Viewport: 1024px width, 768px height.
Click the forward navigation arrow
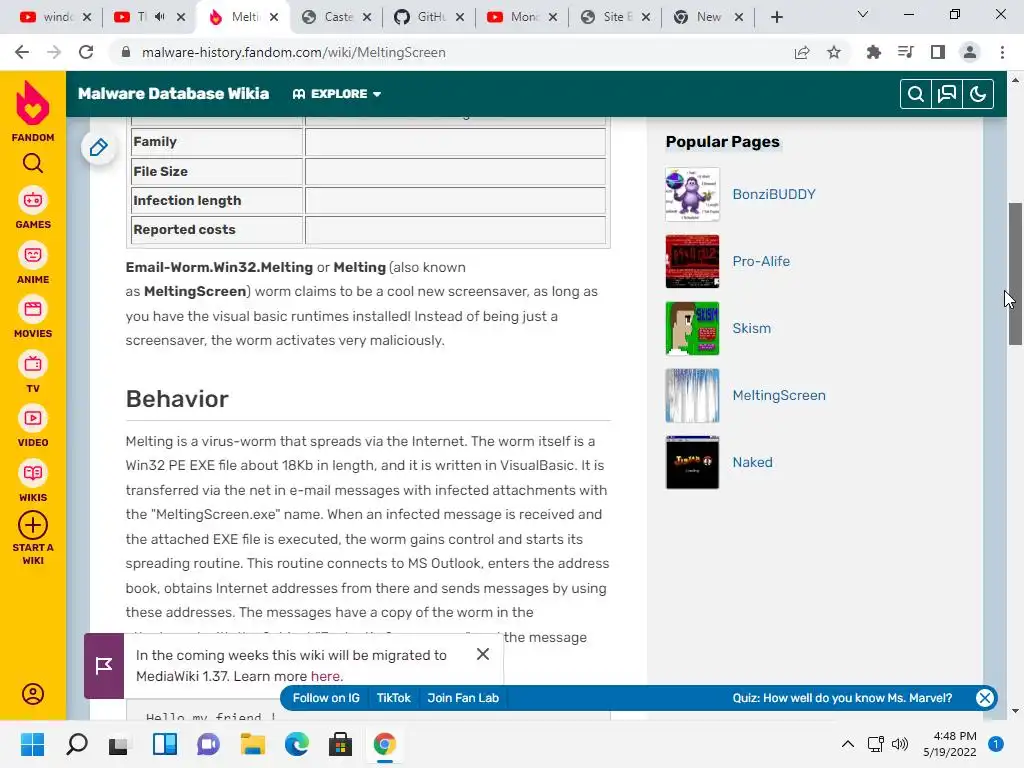(x=54, y=52)
